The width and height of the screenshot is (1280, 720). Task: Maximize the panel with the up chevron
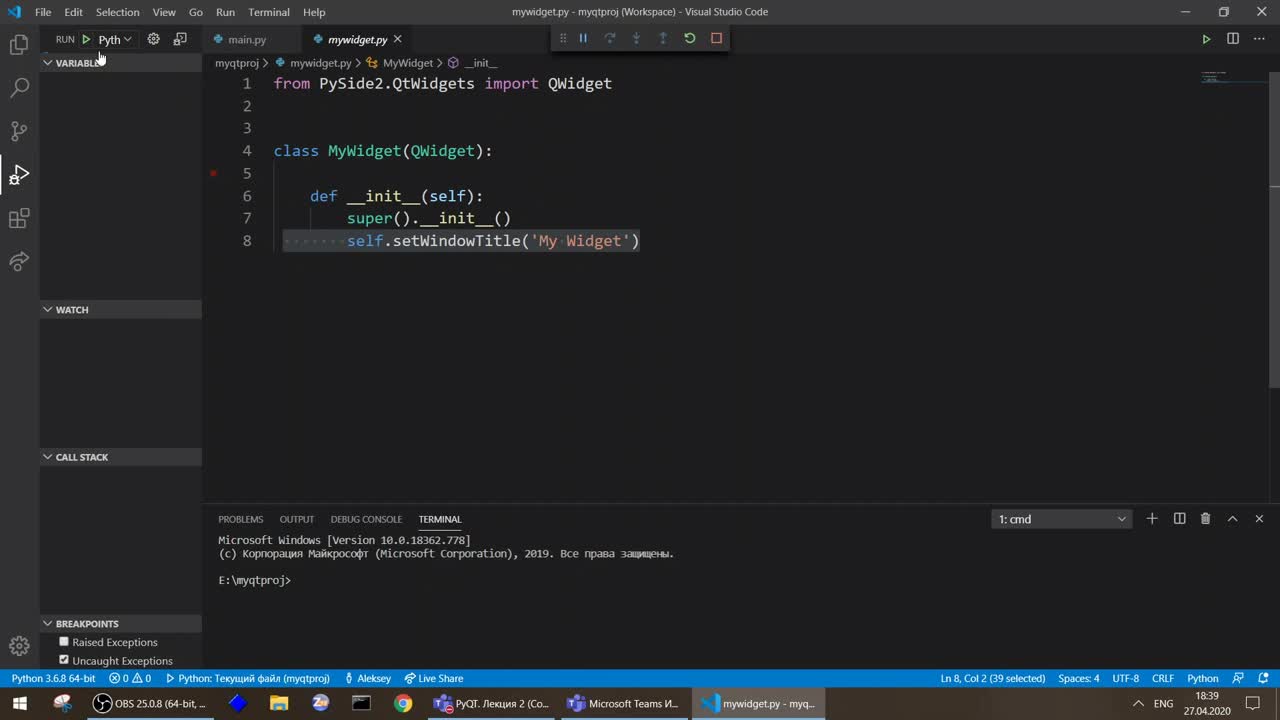(1232, 518)
